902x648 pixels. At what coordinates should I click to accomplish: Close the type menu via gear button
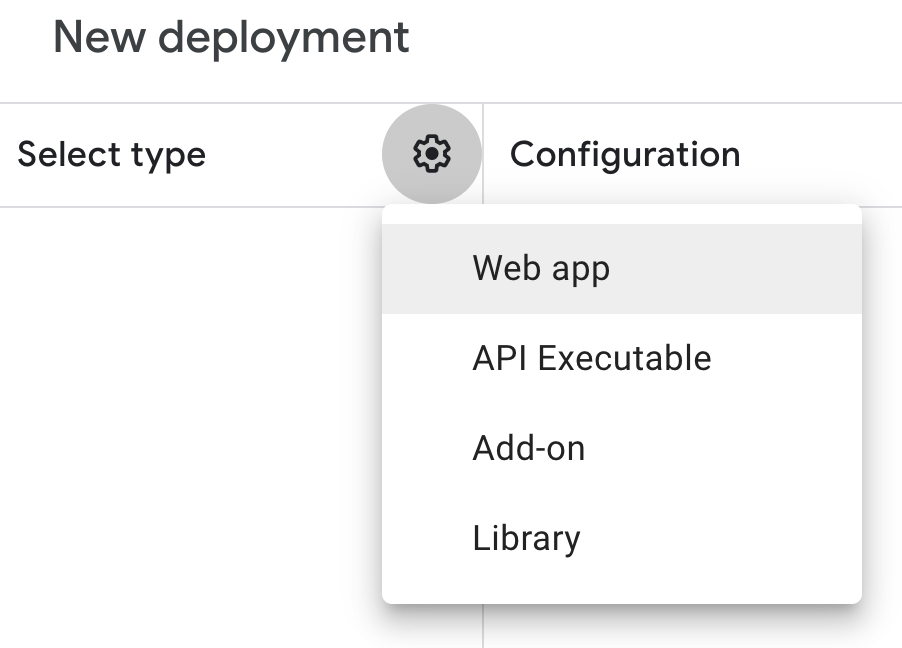click(431, 154)
